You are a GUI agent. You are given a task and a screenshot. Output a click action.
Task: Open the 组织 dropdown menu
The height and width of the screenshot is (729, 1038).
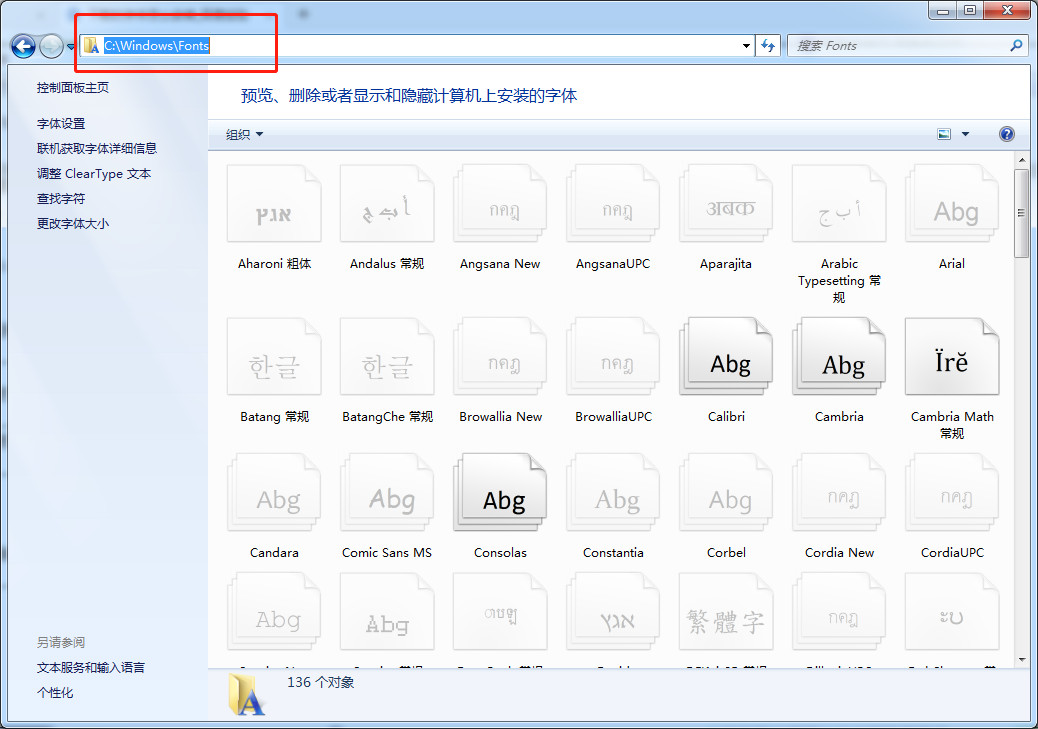coord(244,134)
